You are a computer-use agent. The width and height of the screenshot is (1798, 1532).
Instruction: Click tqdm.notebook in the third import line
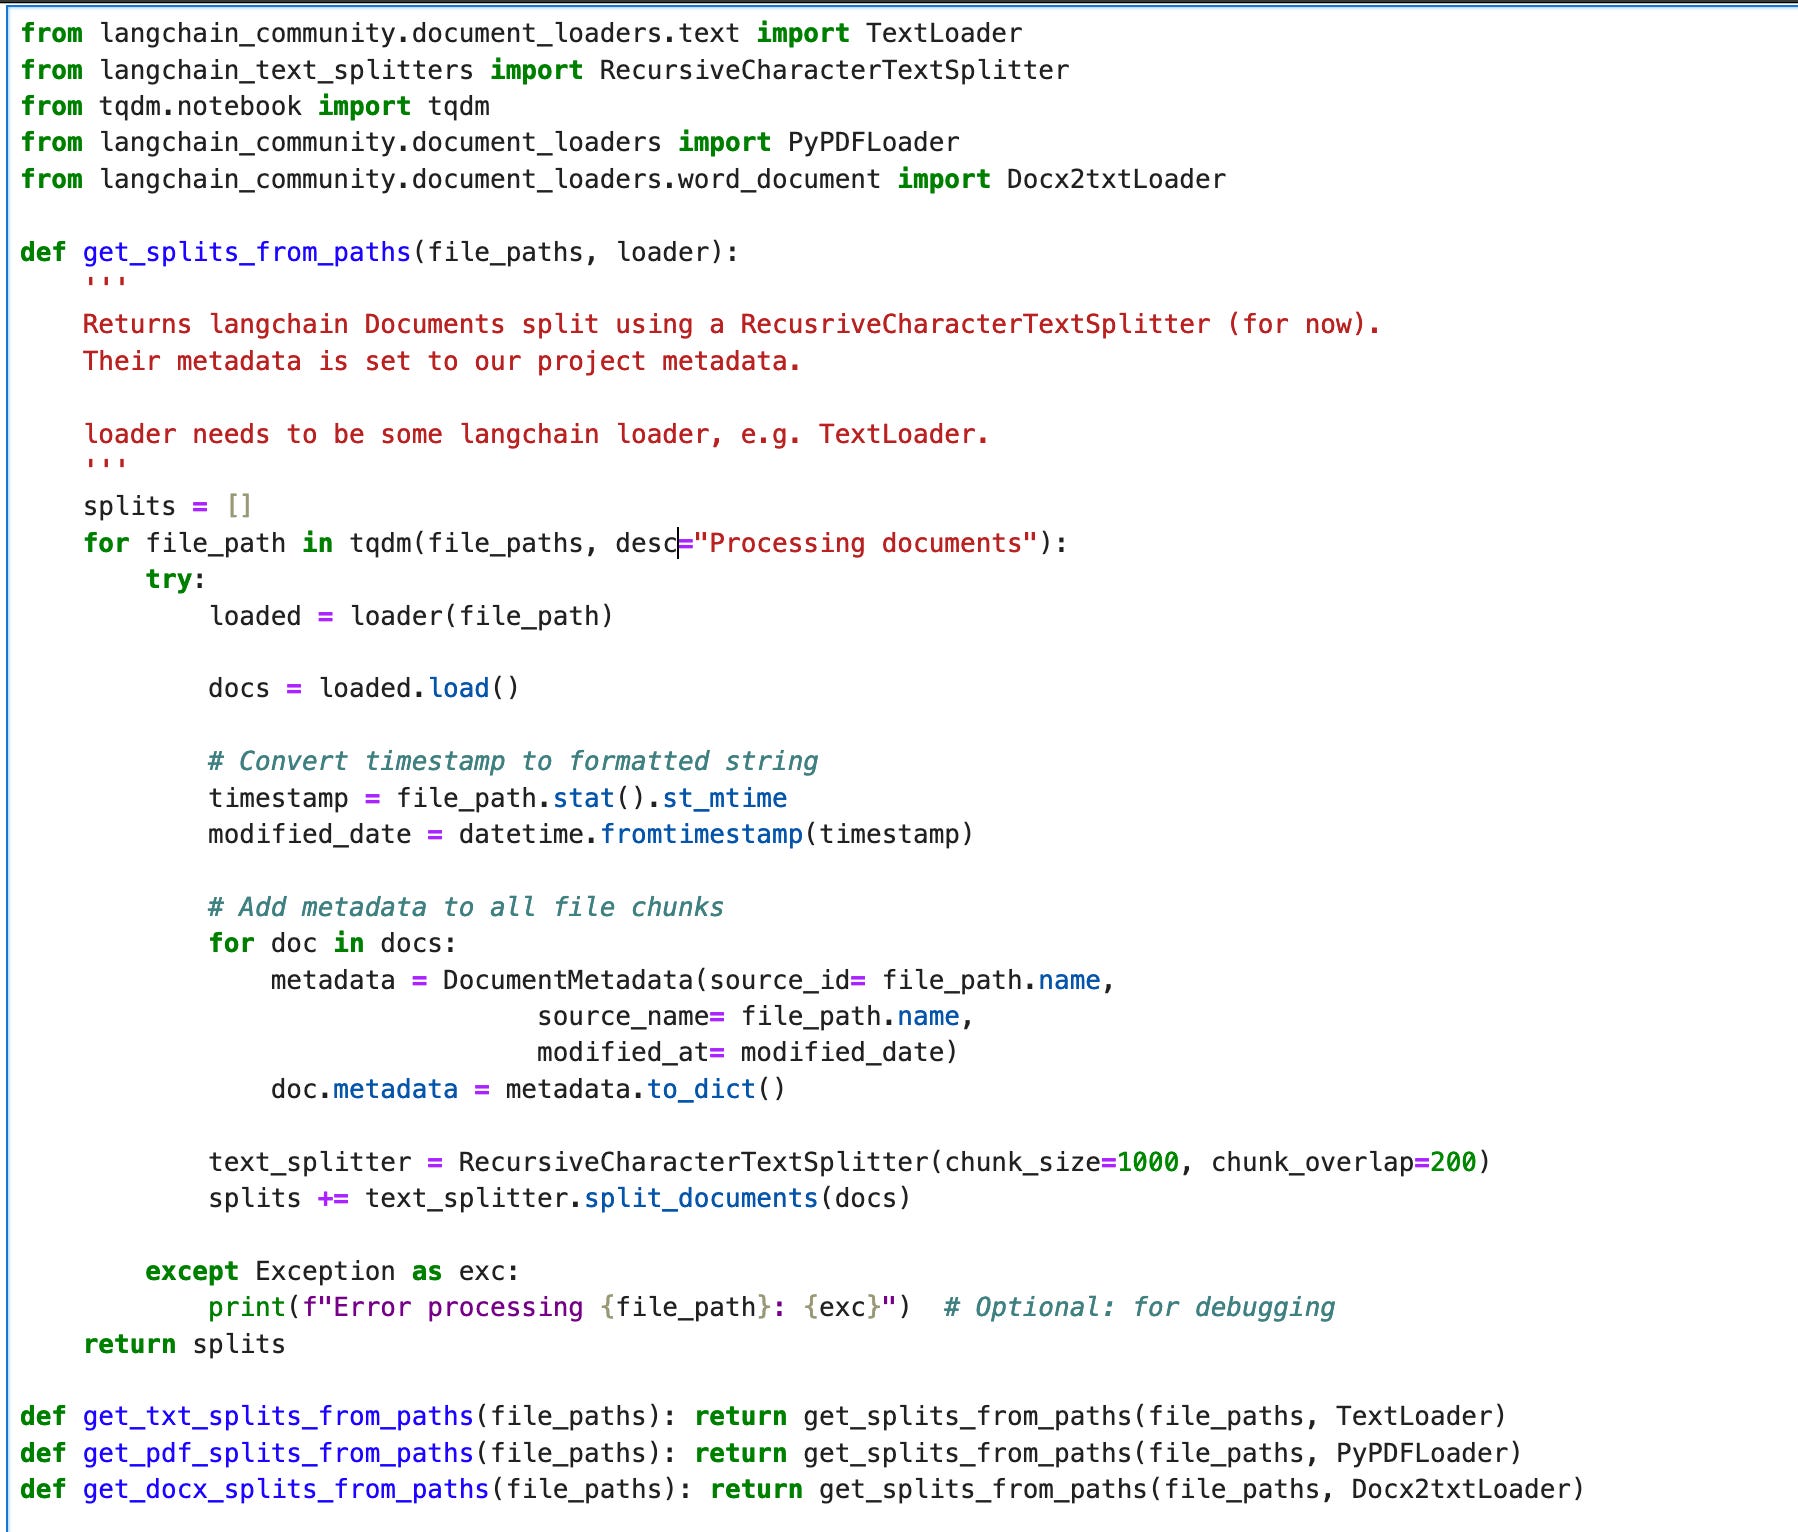(x=200, y=106)
